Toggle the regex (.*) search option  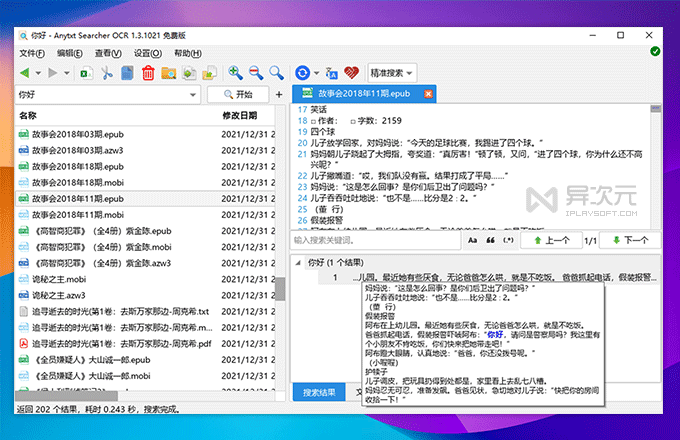tap(508, 240)
